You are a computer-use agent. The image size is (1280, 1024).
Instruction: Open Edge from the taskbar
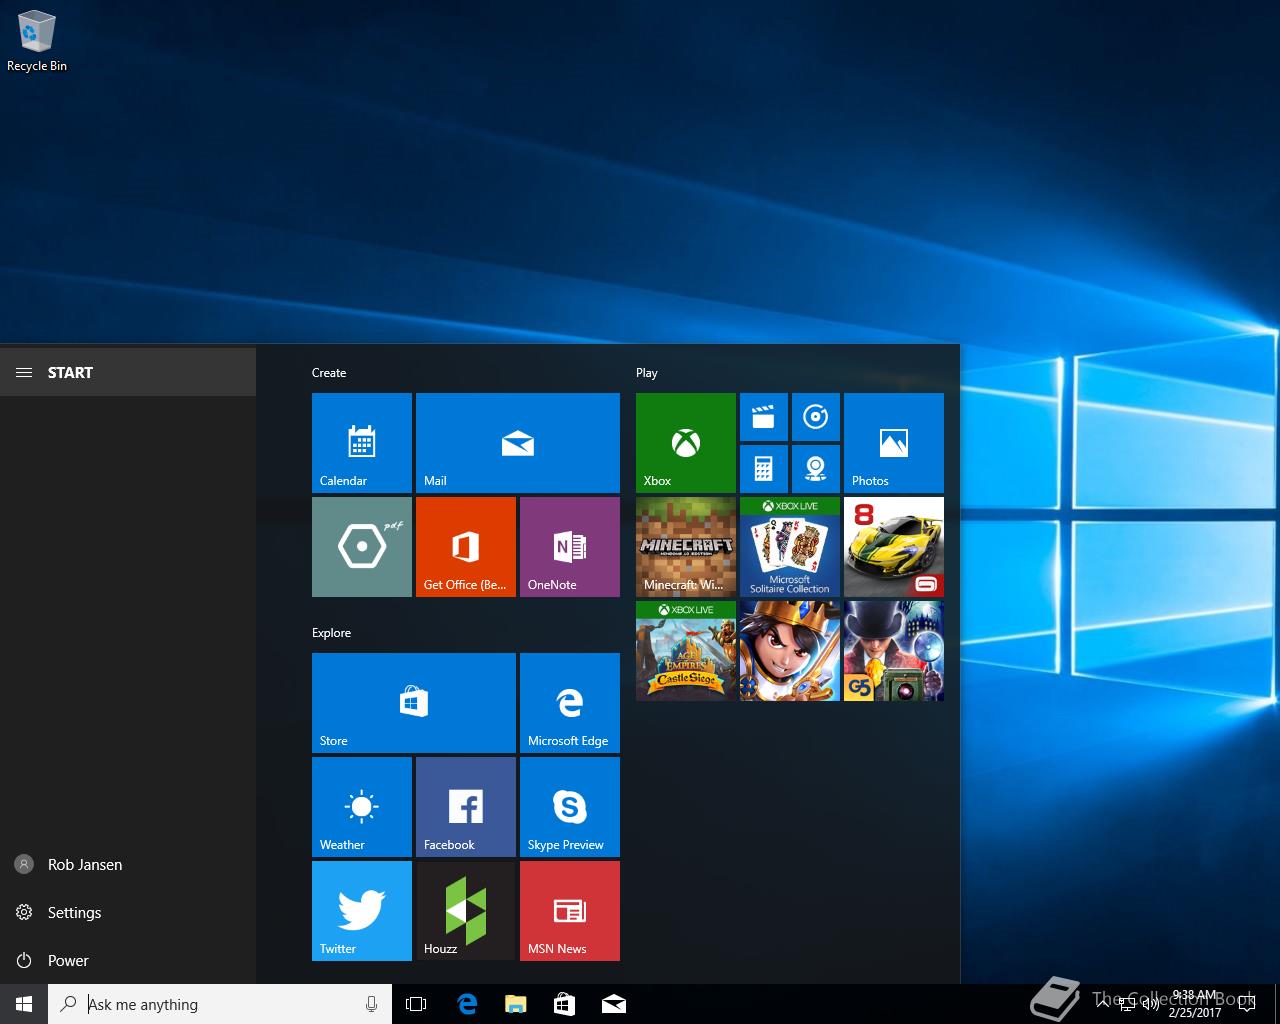pyautogui.click(x=466, y=1004)
